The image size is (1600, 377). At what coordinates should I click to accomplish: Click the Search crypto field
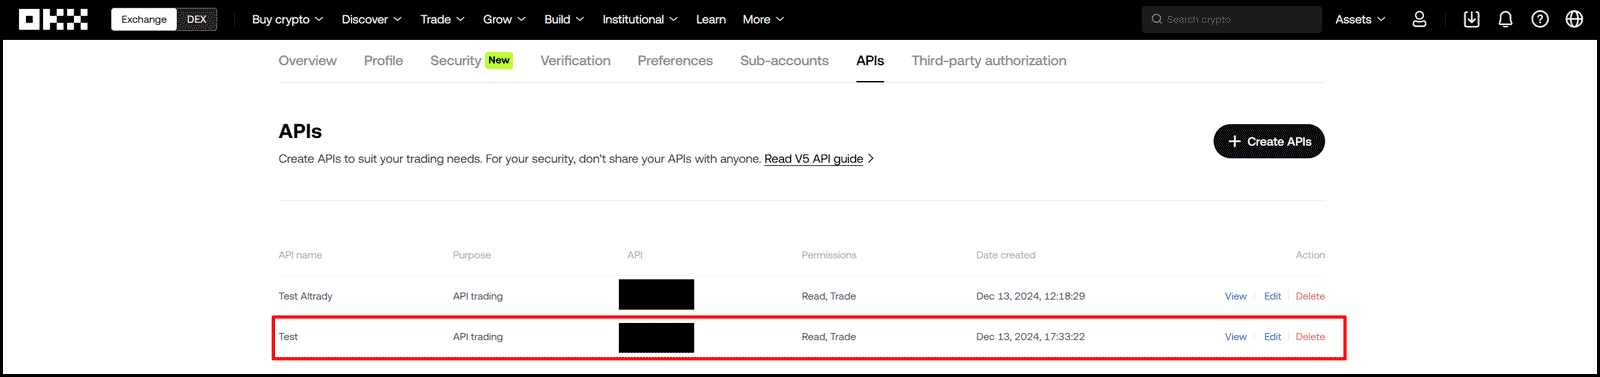click(1232, 19)
